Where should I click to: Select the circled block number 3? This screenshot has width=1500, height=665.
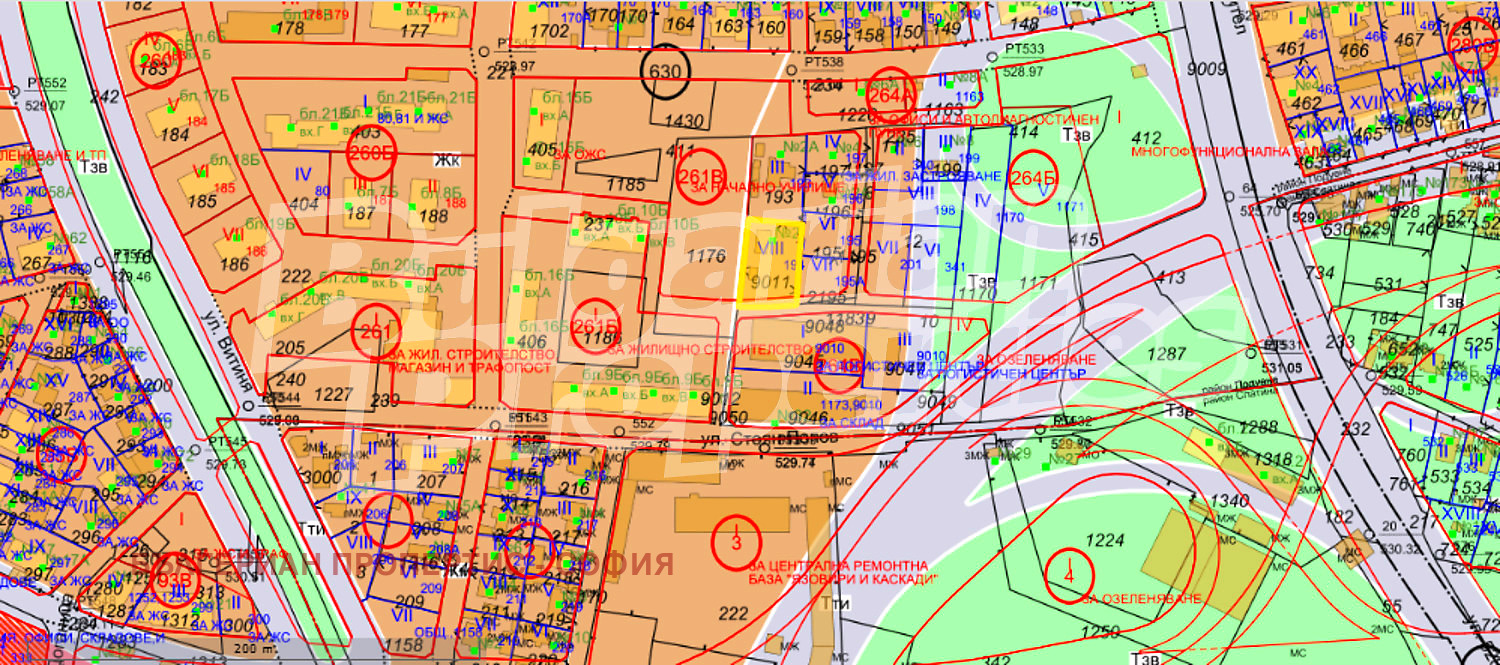click(x=736, y=542)
